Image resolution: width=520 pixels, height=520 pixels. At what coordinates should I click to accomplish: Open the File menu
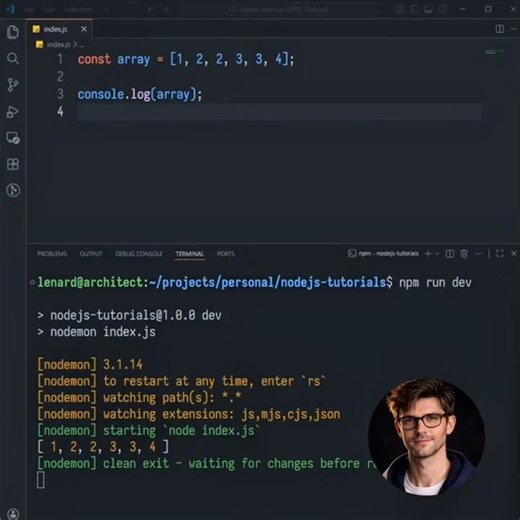click(29, 9)
